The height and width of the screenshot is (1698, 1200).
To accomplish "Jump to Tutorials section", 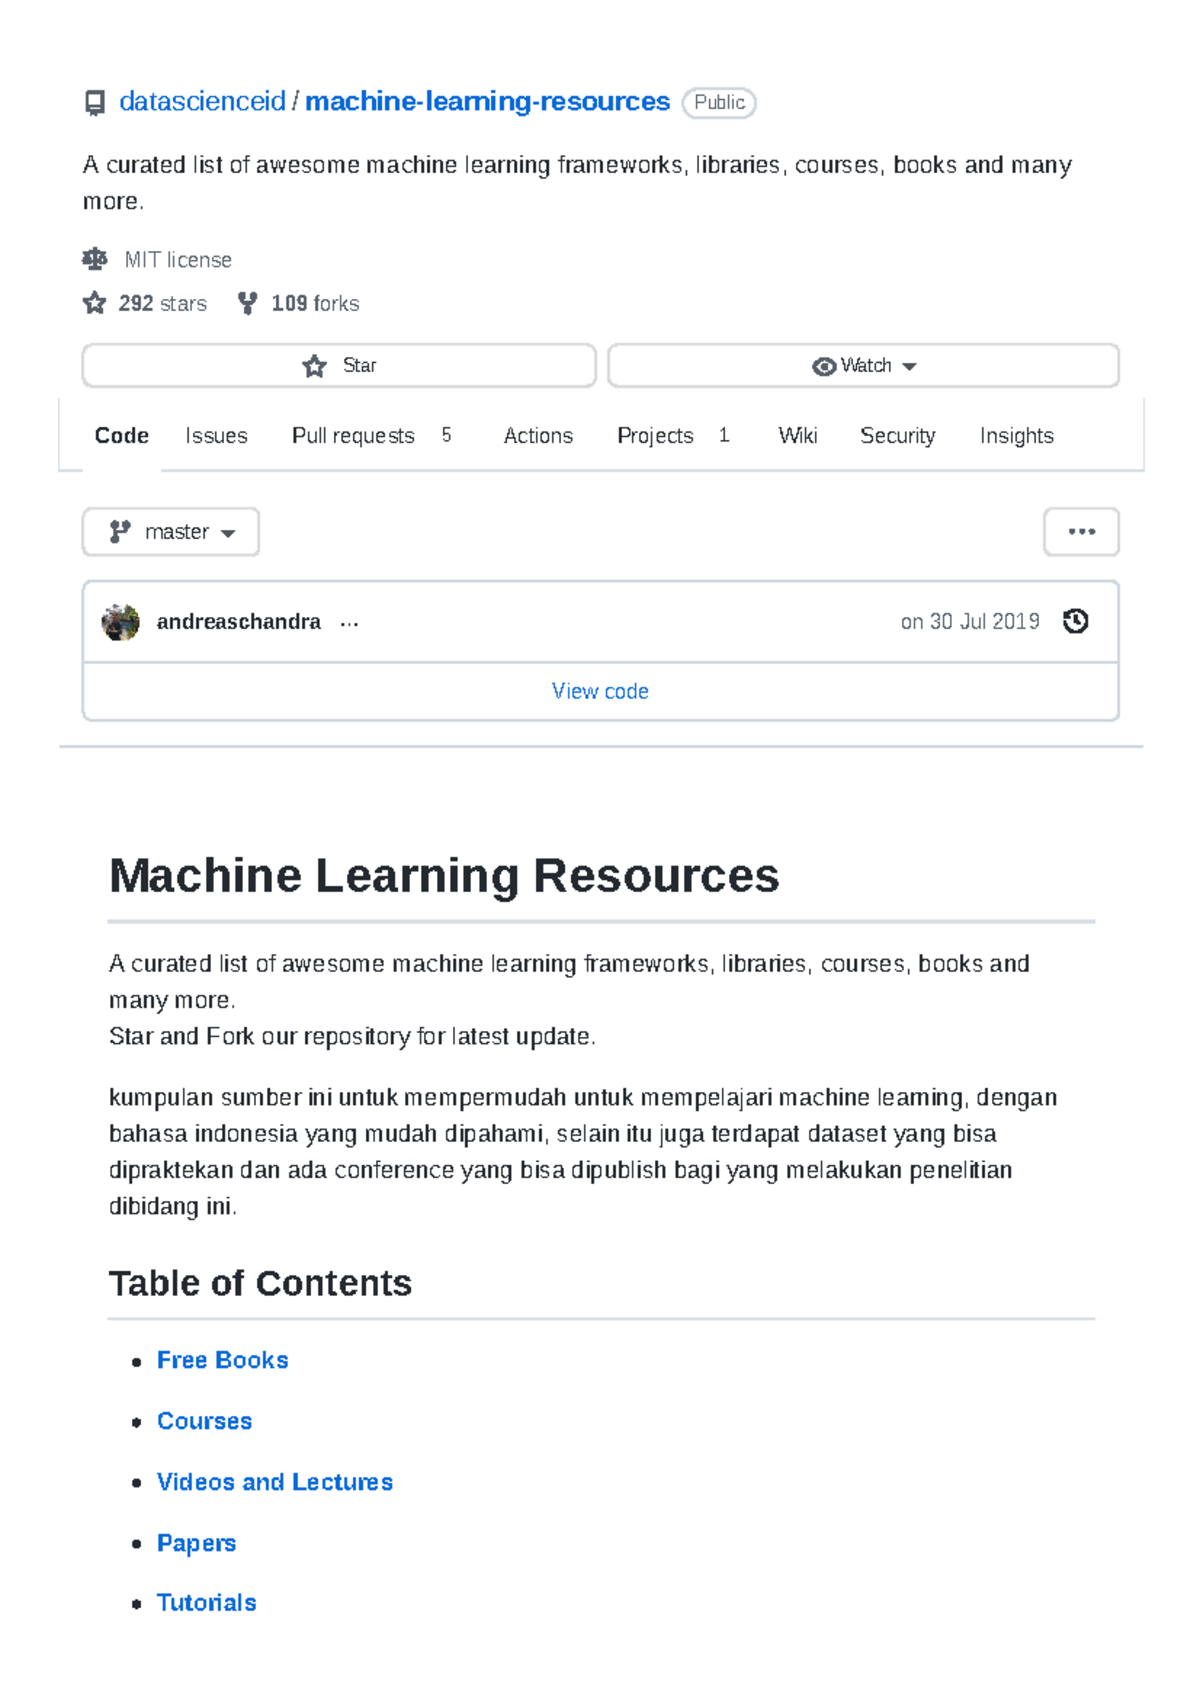I will pyautogui.click(x=207, y=1603).
